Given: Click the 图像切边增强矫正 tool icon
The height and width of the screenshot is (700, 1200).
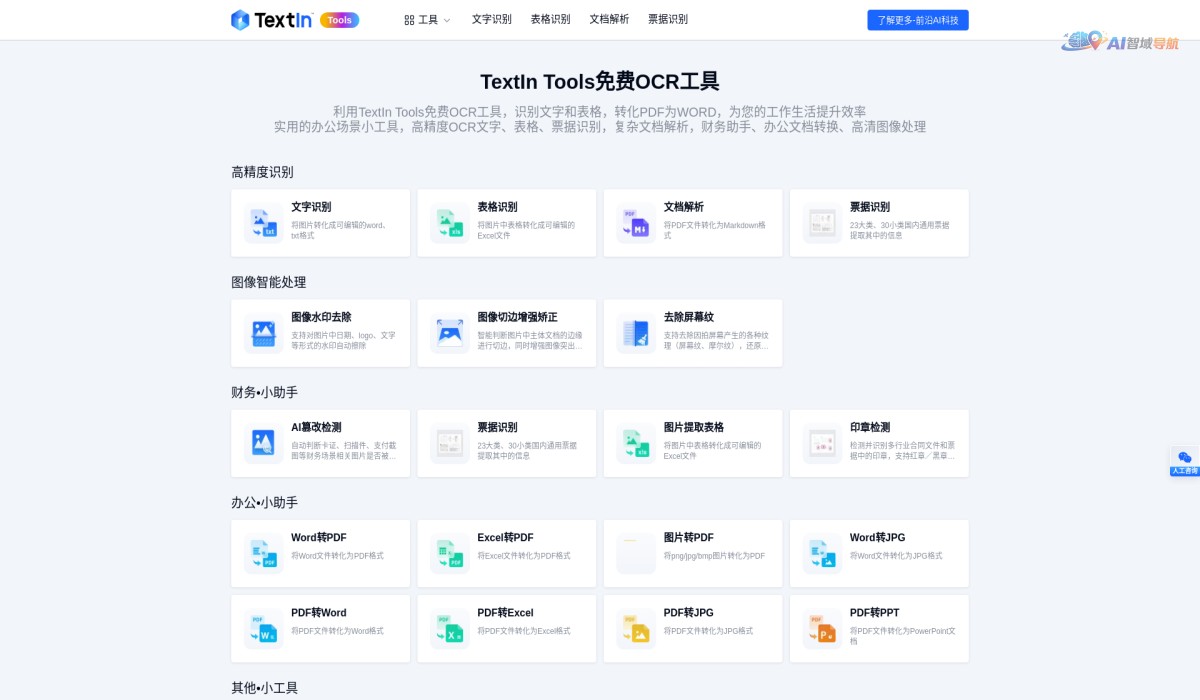Looking at the screenshot, I should click(x=449, y=333).
